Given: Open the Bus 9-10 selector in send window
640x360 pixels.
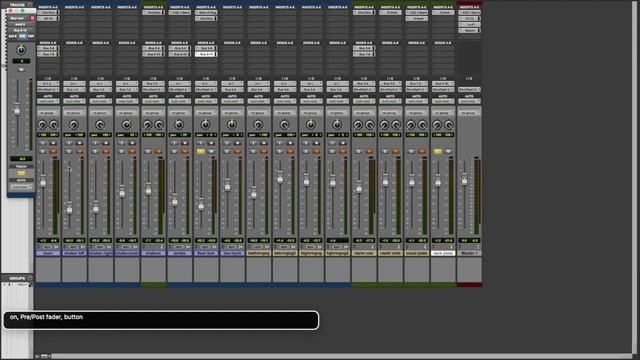Looking at the screenshot, I should (20, 30).
